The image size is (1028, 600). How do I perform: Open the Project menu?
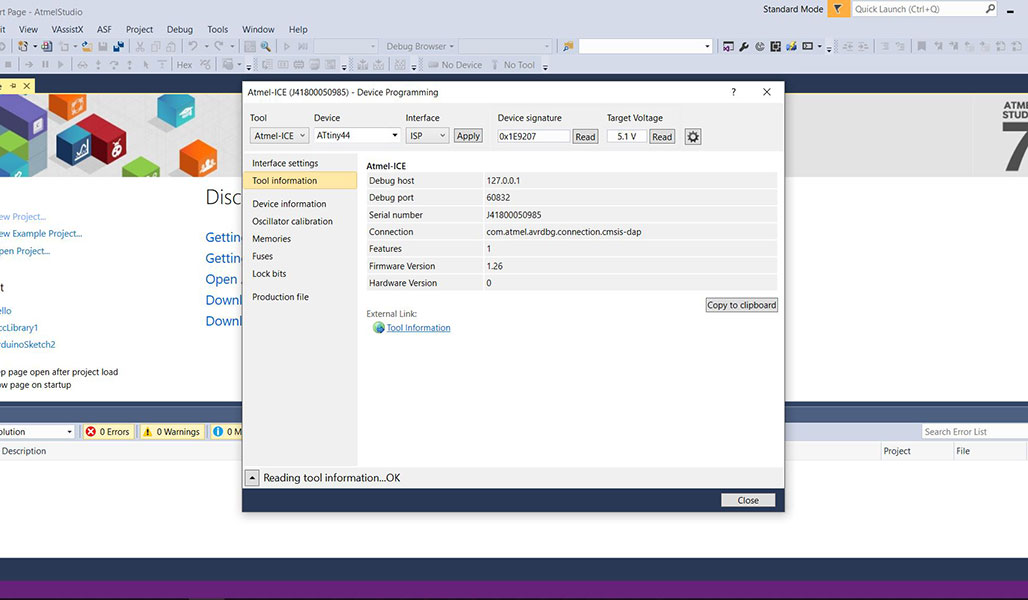pyautogui.click(x=139, y=30)
